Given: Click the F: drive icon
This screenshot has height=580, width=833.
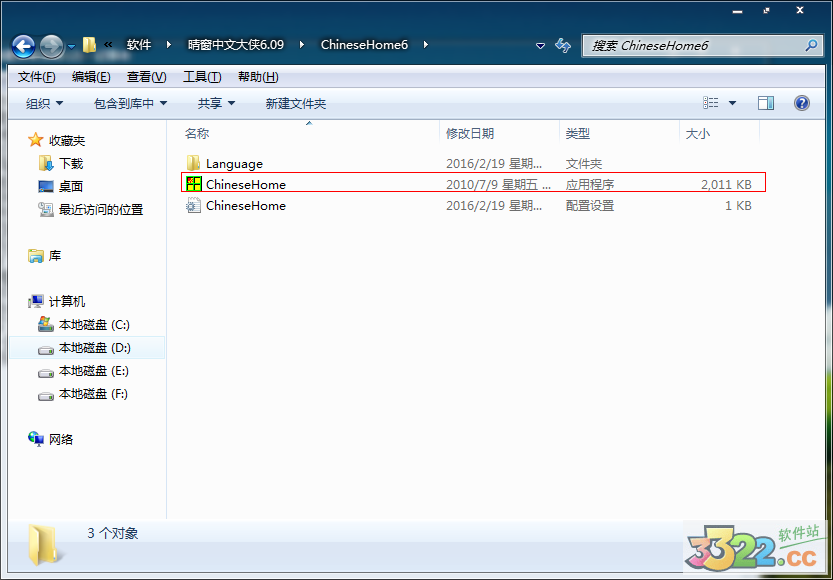Looking at the screenshot, I should pos(46,396).
